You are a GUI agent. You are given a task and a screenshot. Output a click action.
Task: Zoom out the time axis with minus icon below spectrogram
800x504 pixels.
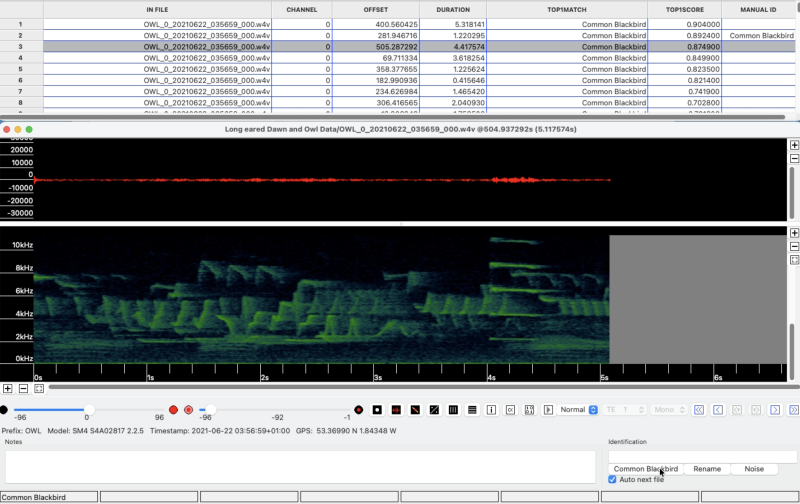tap(23, 389)
